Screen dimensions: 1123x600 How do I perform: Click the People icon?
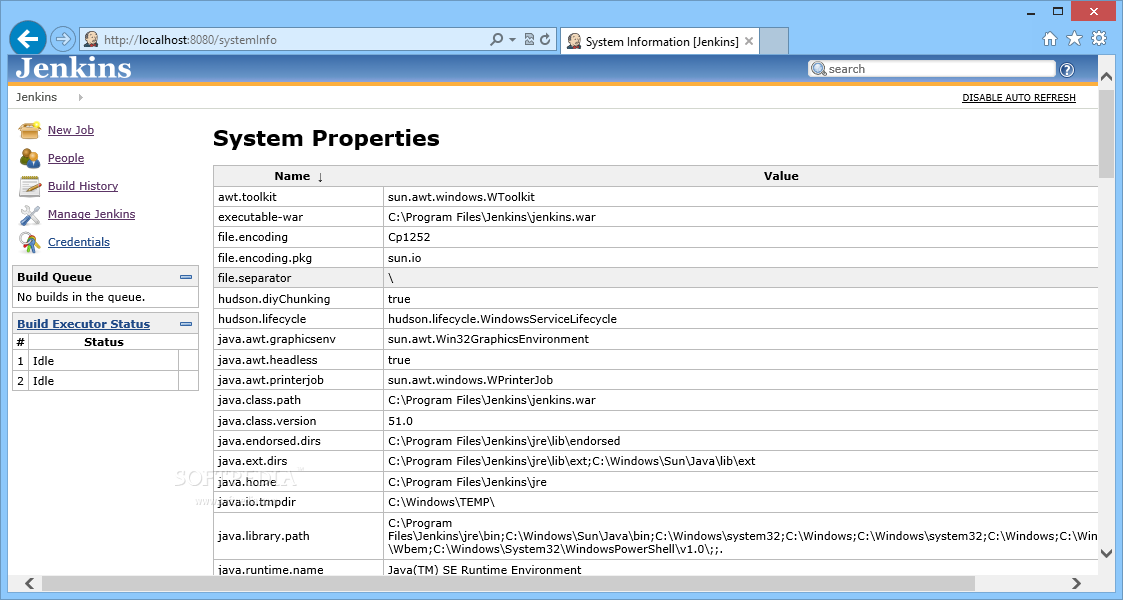pos(29,158)
